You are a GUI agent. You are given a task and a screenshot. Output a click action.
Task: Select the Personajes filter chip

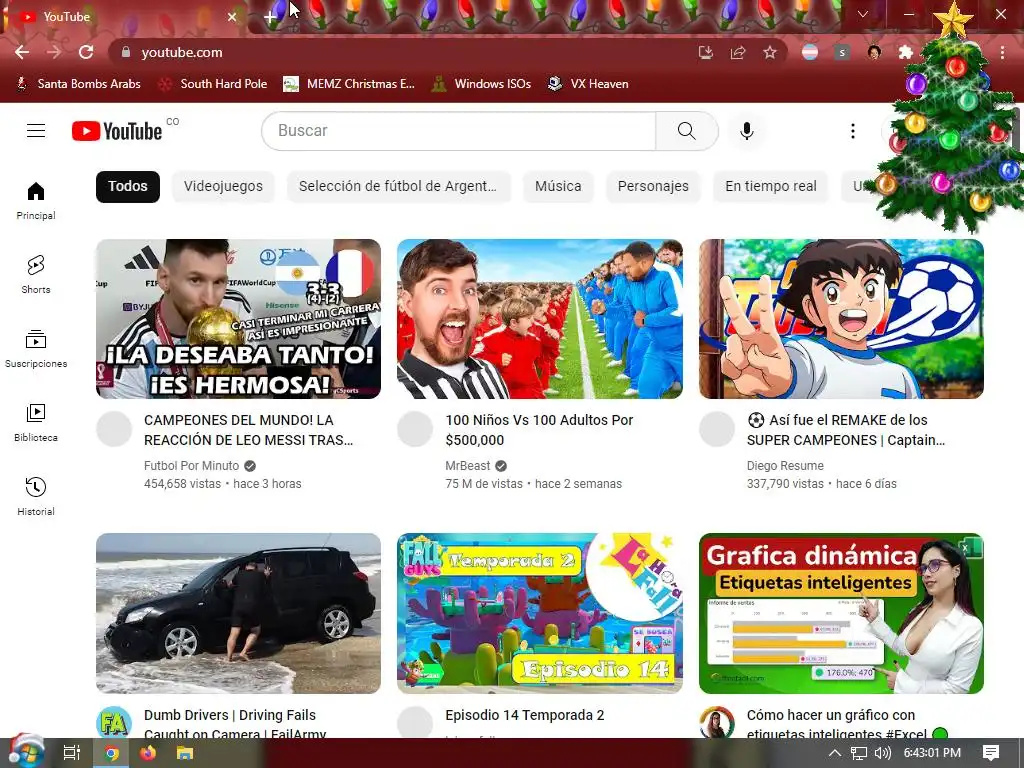point(653,186)
